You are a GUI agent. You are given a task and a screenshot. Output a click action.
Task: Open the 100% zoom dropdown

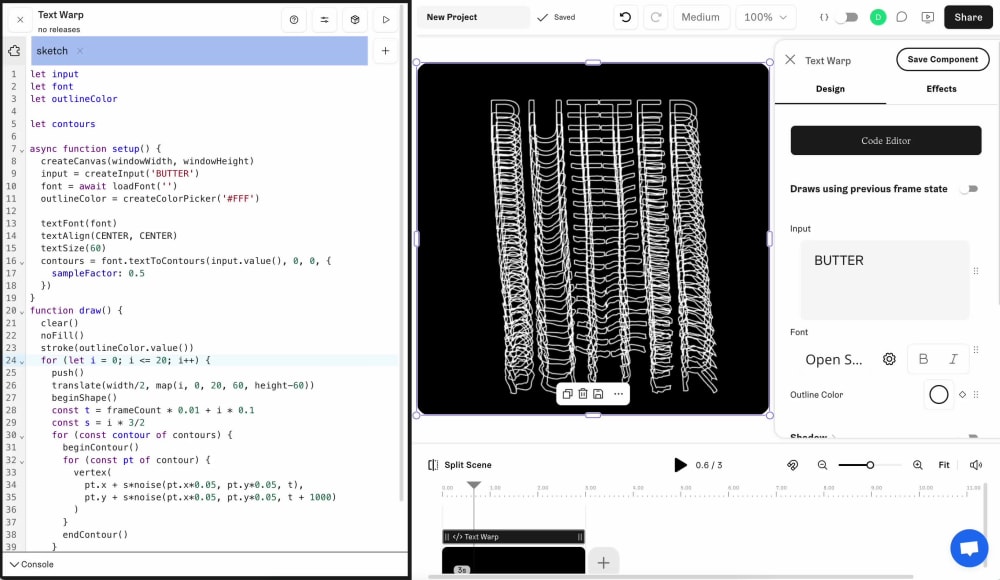(765, 17)
